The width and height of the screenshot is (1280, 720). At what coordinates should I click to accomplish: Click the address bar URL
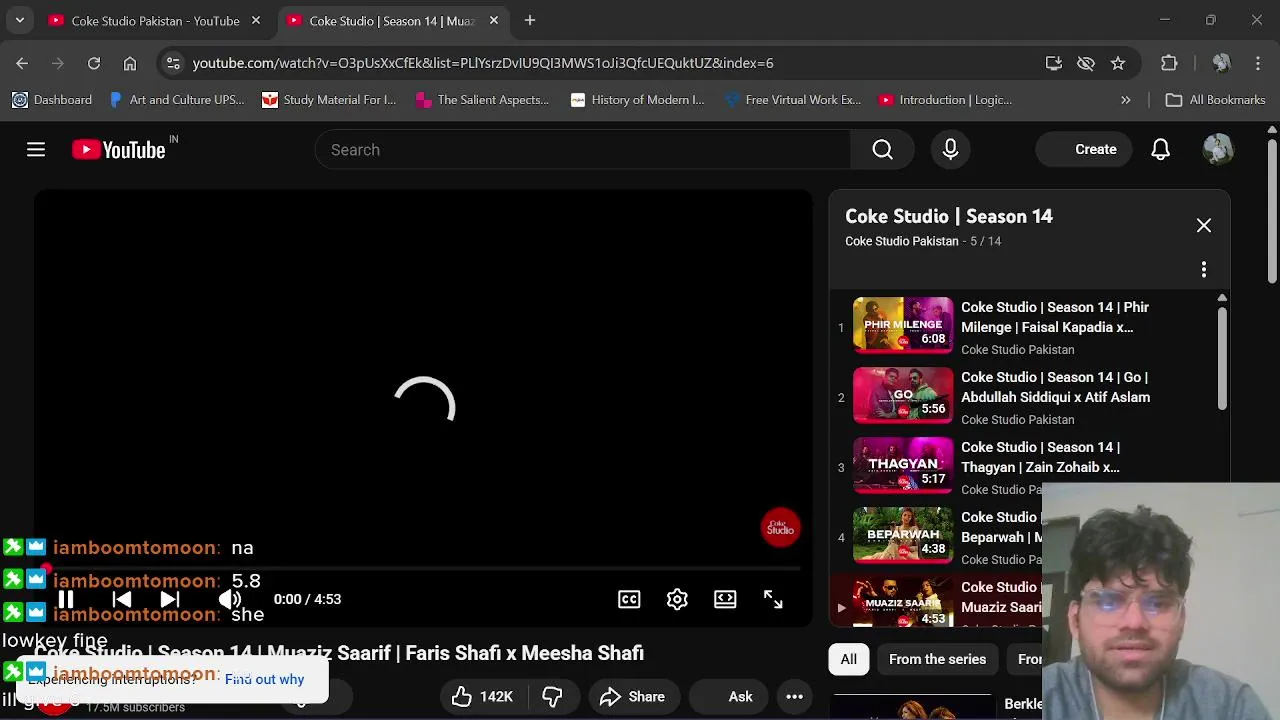pyautogui.click(x=483, y=63)
